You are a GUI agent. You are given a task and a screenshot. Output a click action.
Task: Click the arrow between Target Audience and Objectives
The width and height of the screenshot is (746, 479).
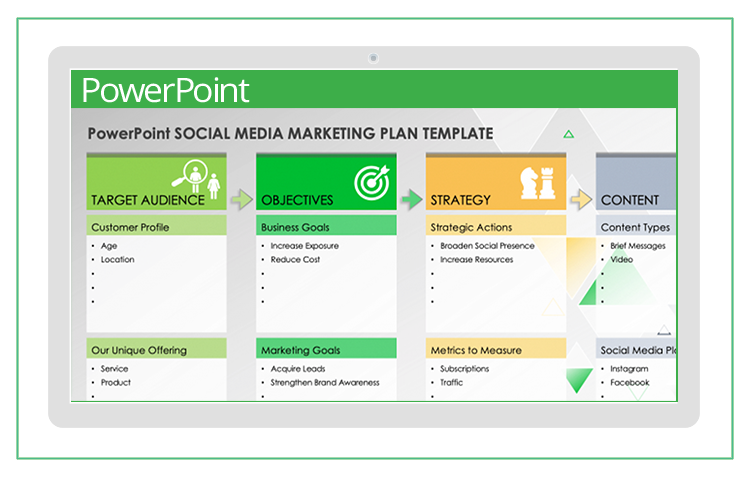242,199
